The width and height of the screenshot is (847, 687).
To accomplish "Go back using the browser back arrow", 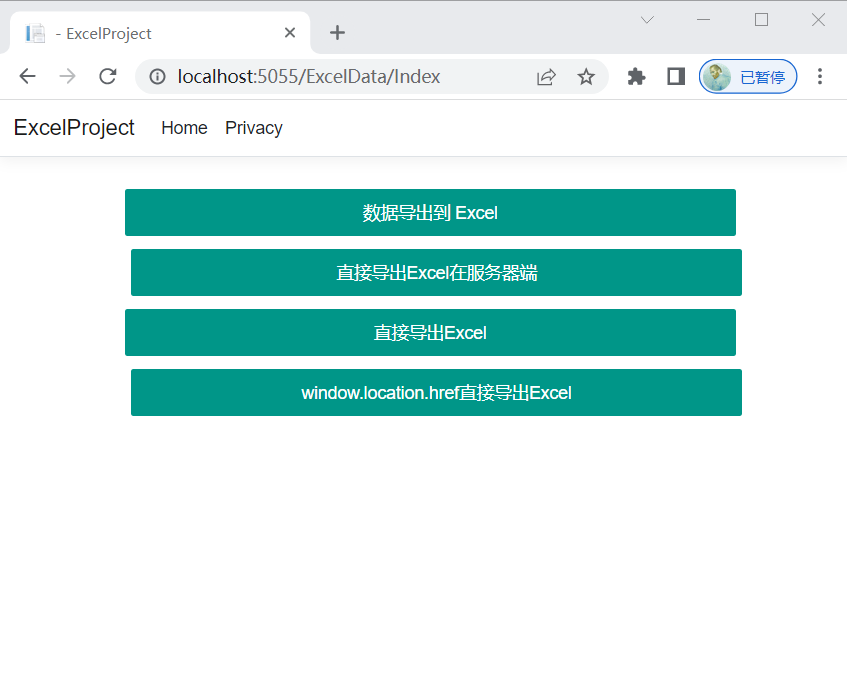I will click(x=27, y=76).
